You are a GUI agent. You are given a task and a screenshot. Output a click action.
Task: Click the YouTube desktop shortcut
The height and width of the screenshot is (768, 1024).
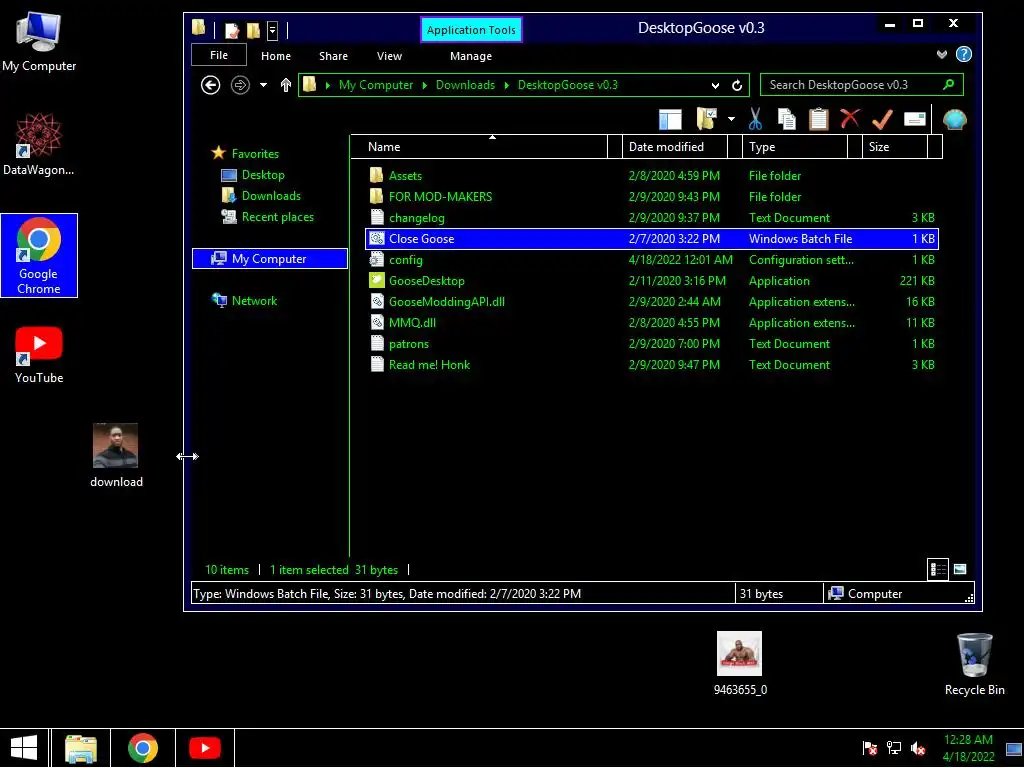(x=39, y=356)
